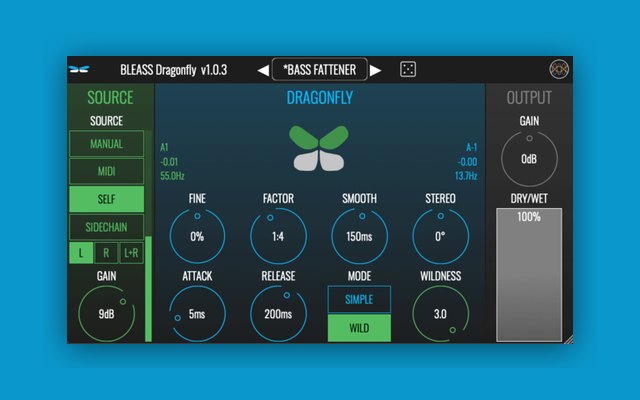Click the BLEASS Dragonfly v1.0.3 title
Image resolution: width=640 pixels, height=400 pixels.
(x=173, y=70)
